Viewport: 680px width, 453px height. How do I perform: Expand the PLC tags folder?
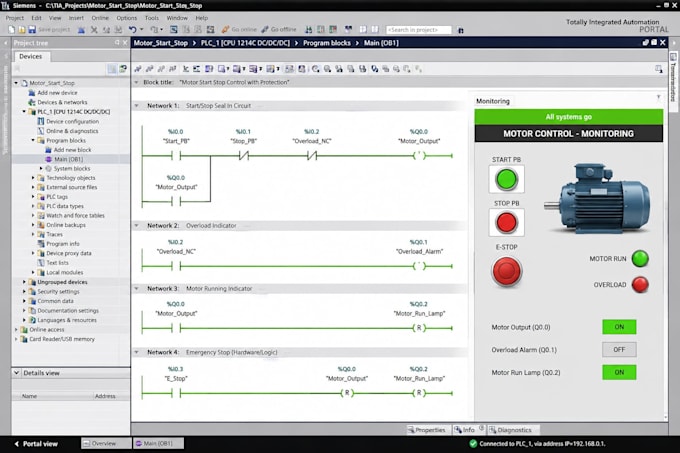[33, 197]
